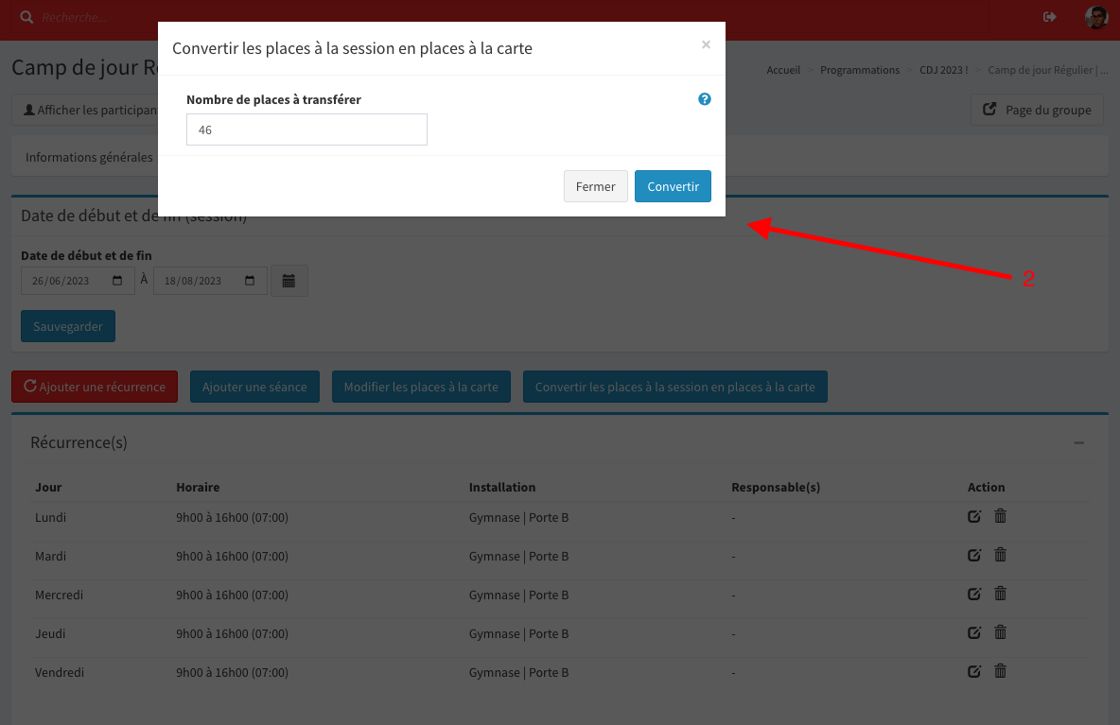Delete the Vendredi recurrence
Image resolution: width=1120 pixels, height=725 pixels.
click(1000, 672)
